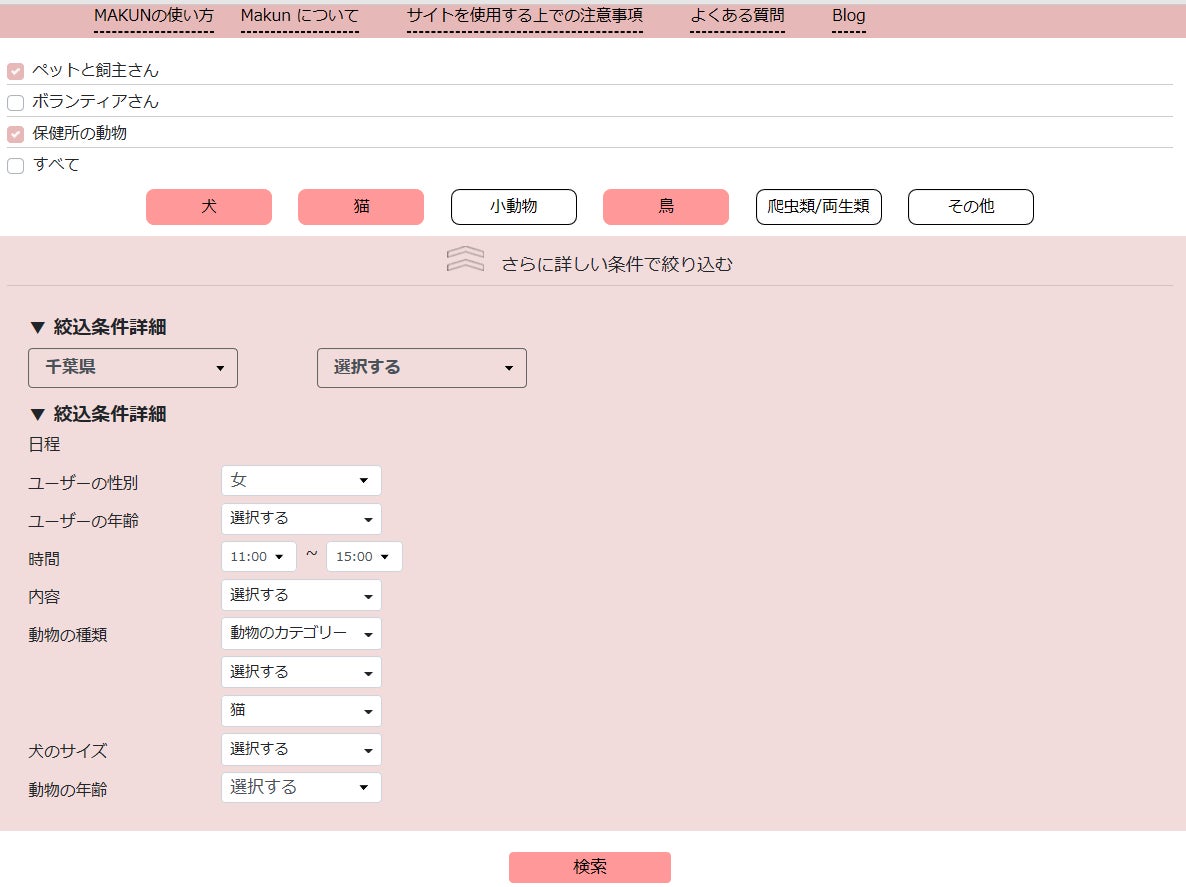
Task: Open the user gender dropdown showing 女
Action: [301, 481]
